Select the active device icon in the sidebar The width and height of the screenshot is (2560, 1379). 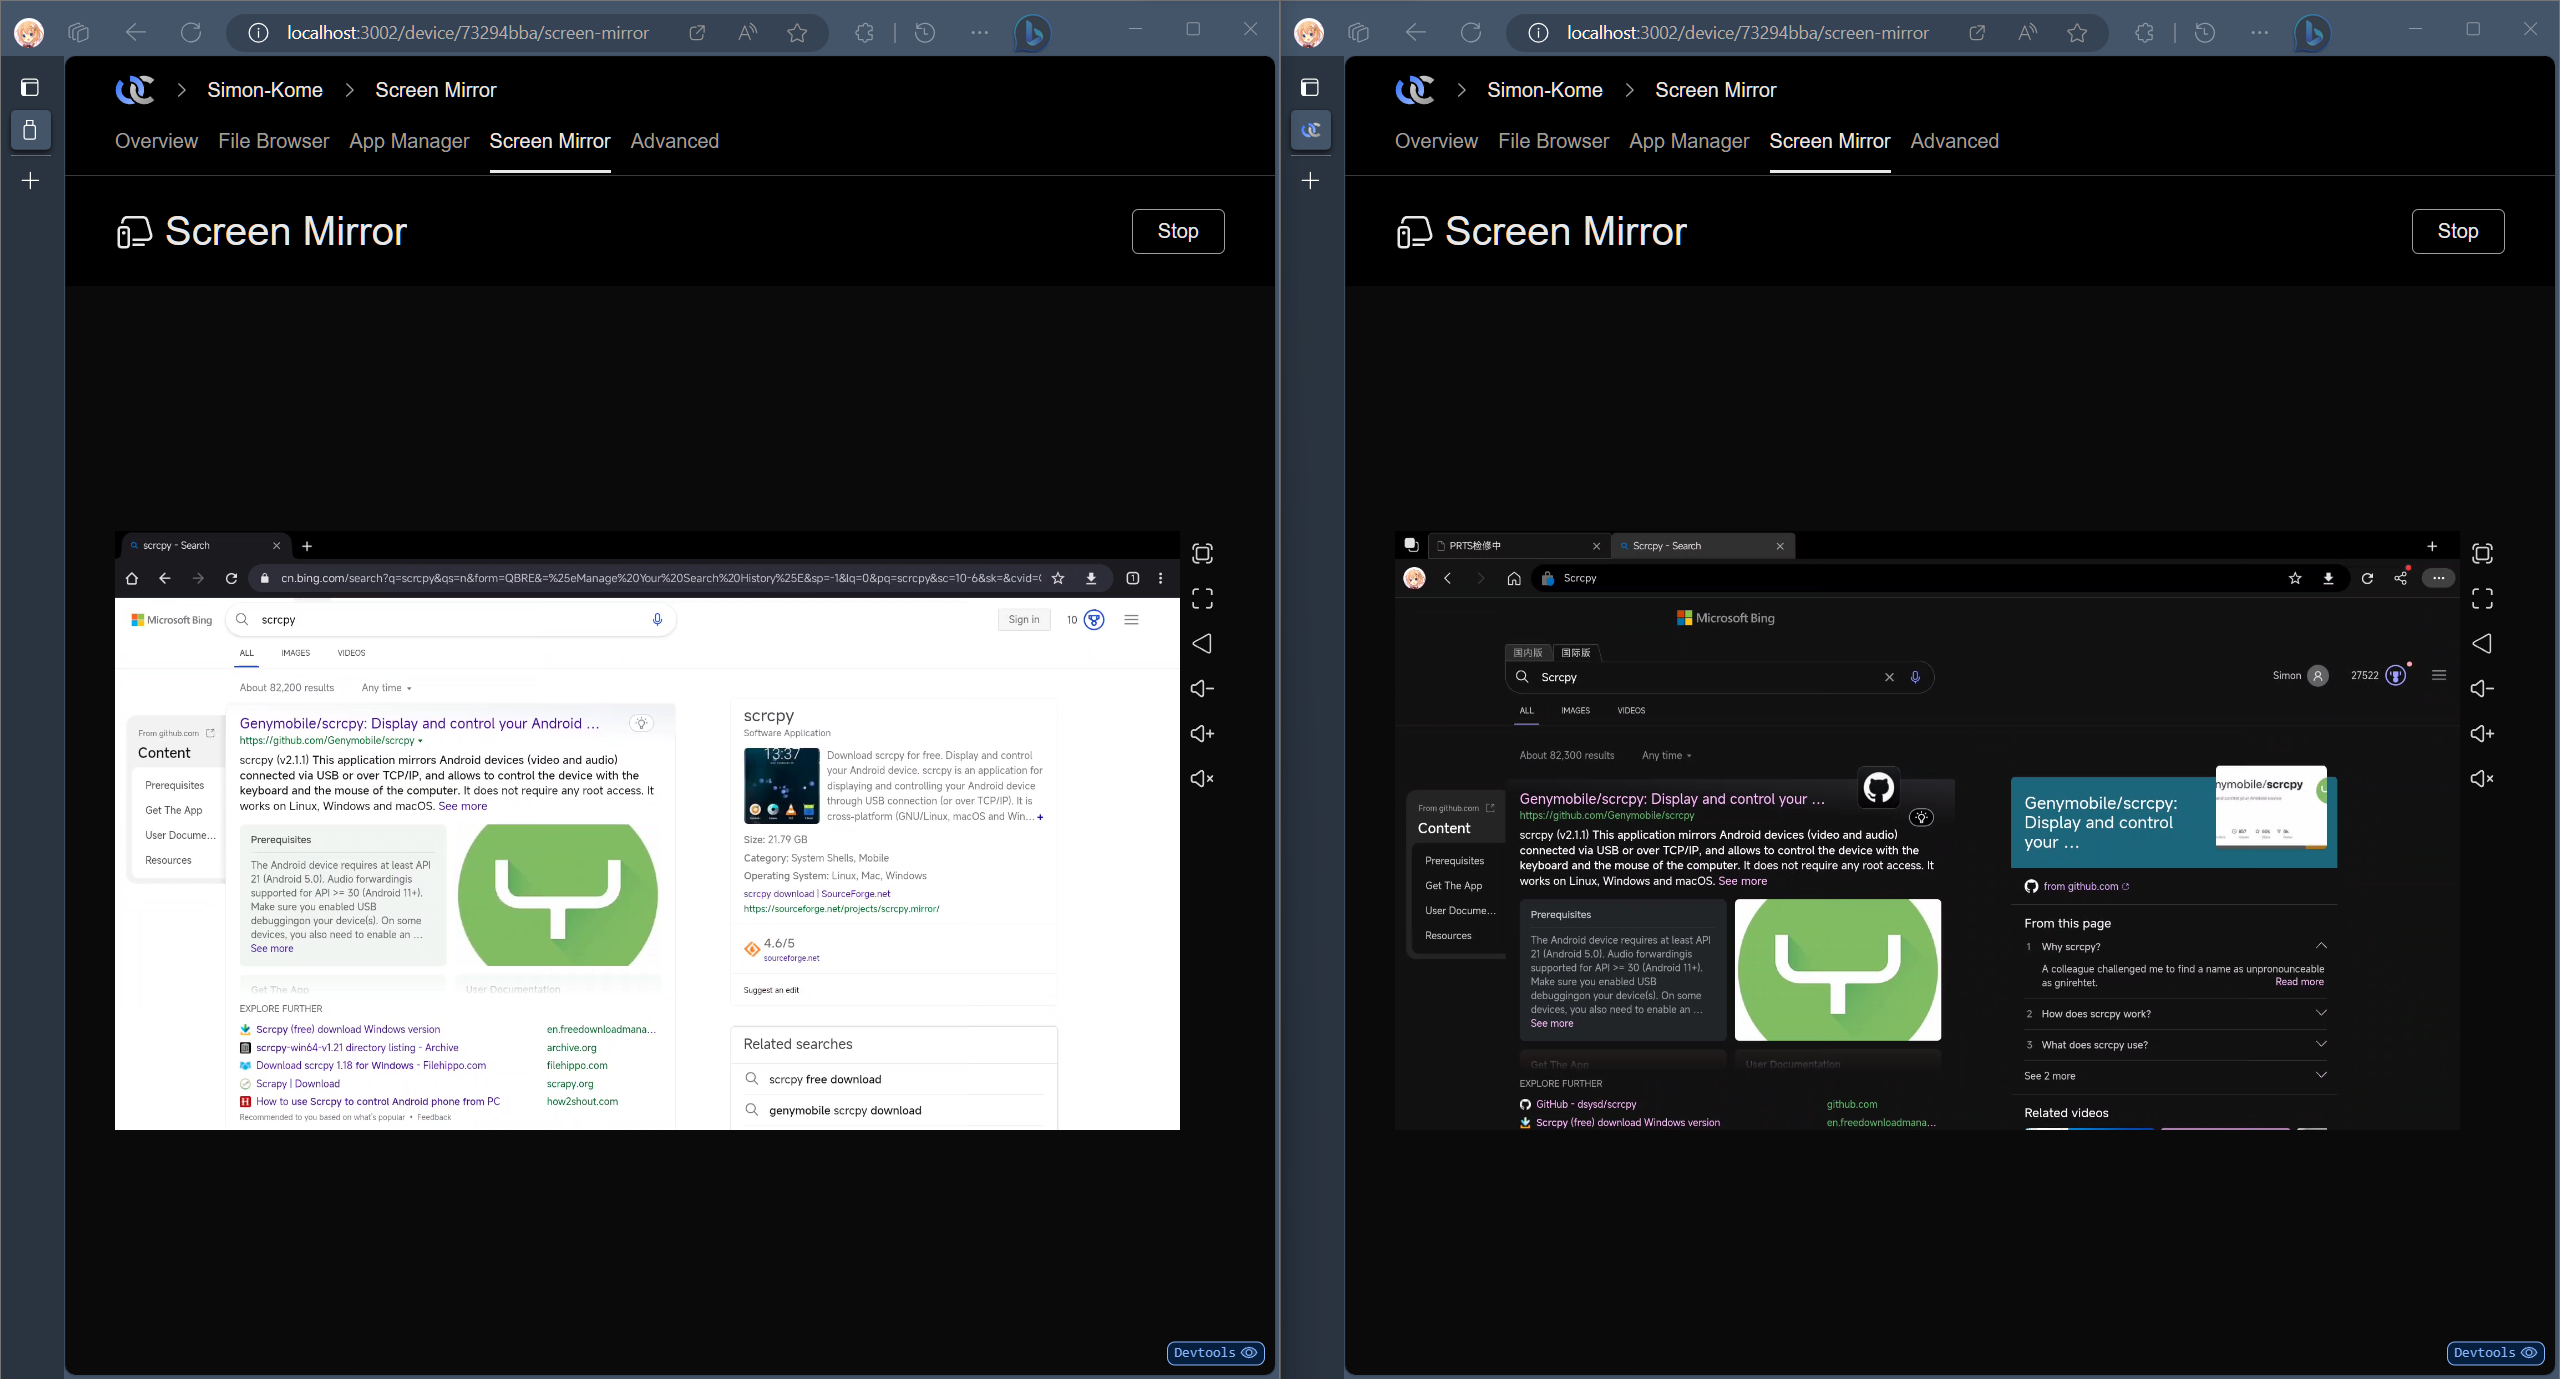pyautogui.click(x=31, y=130)
